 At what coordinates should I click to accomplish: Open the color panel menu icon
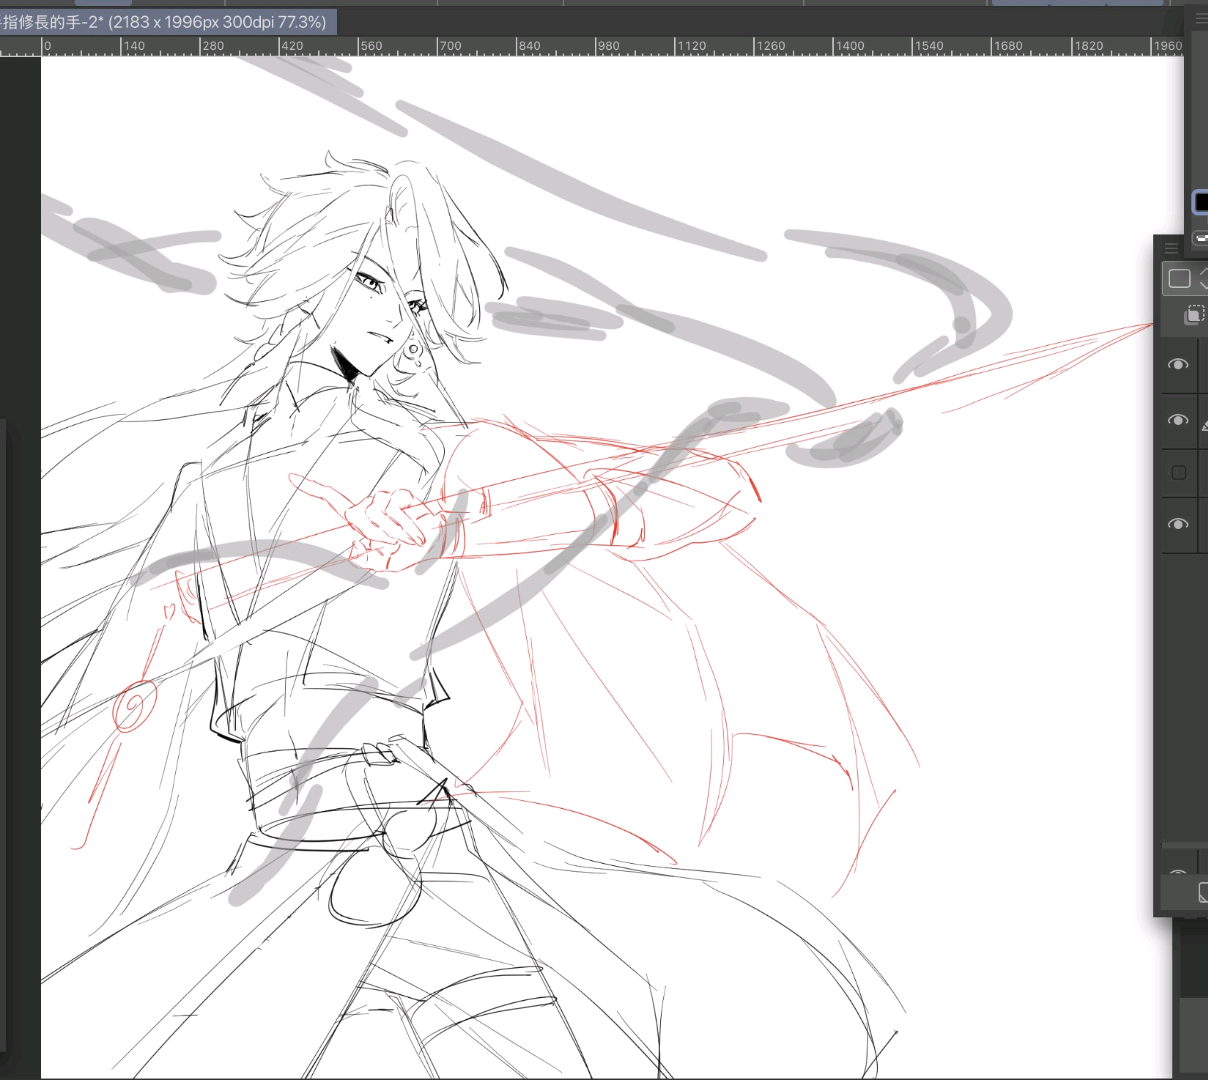coord(1201,18)
